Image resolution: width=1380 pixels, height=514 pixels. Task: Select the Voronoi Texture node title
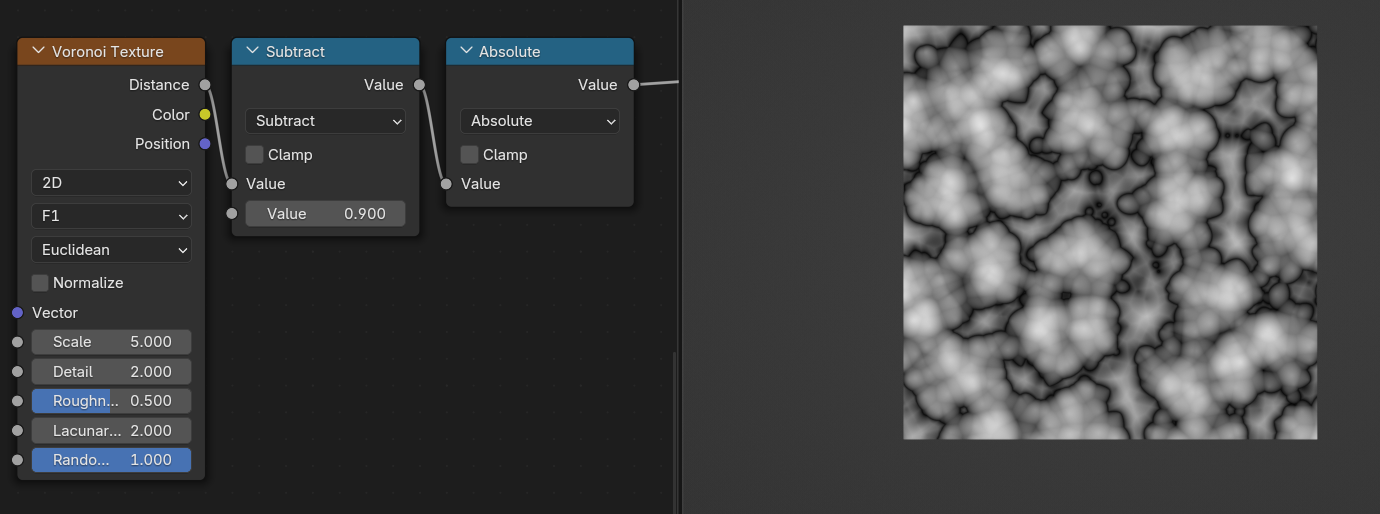point(108,52)
